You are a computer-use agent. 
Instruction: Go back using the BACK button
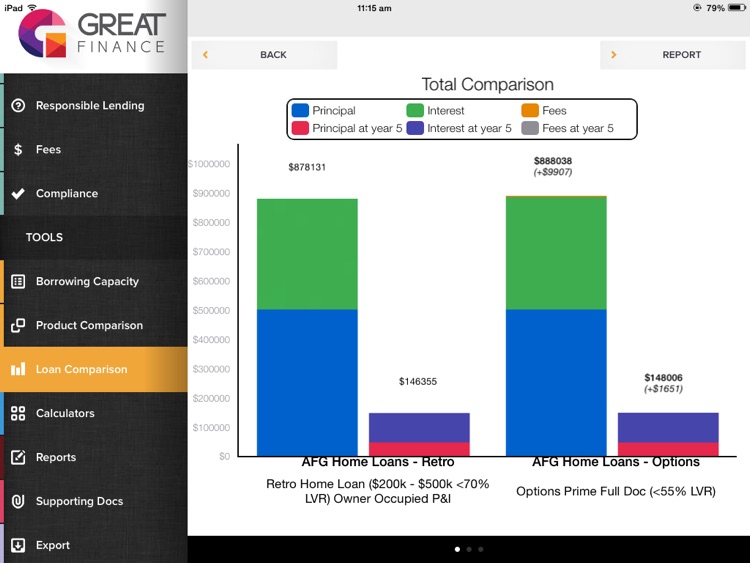tap(265, 55)
